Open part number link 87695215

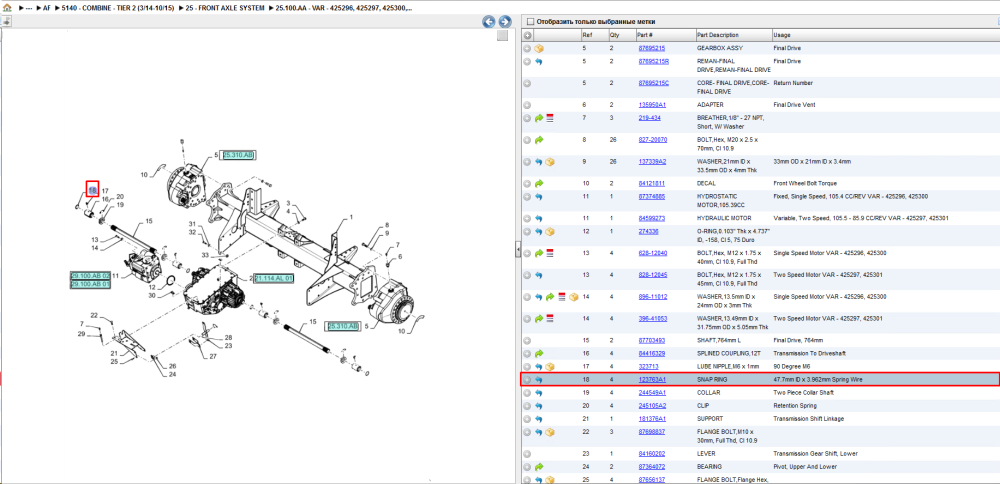(x=652, y=48)
